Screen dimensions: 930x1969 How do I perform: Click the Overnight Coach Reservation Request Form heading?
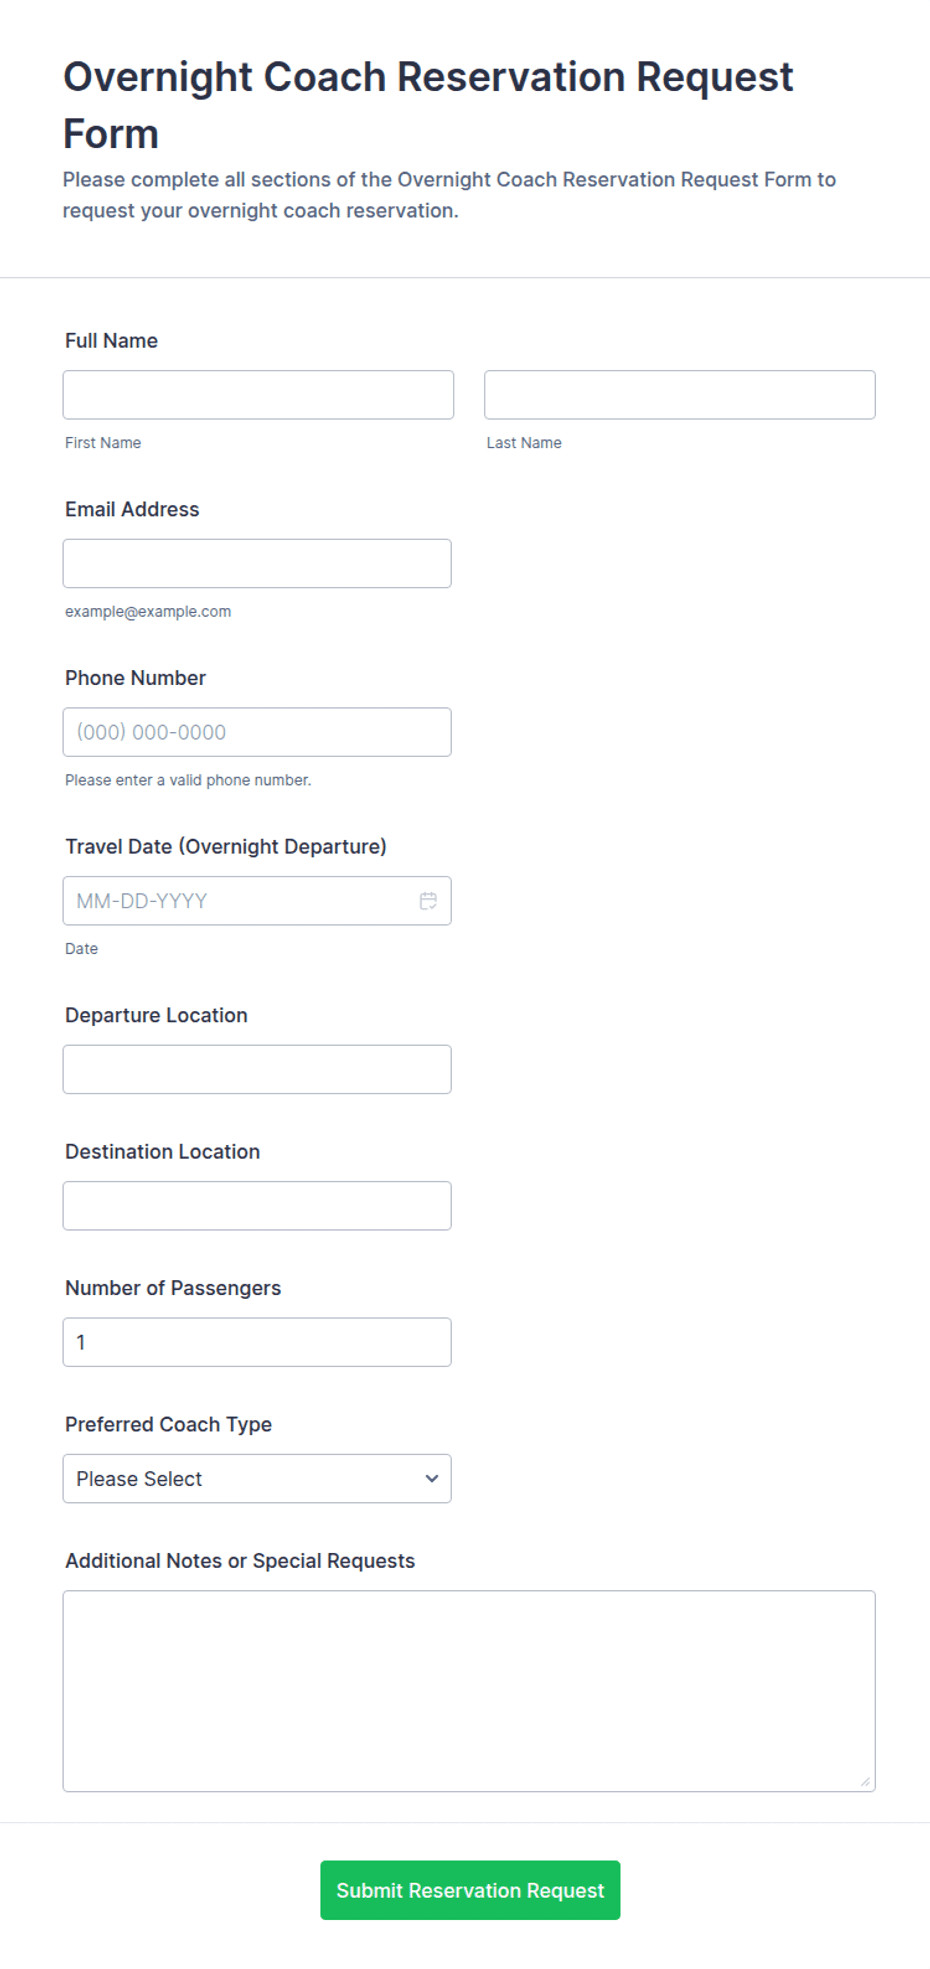[x=428, y=105]
